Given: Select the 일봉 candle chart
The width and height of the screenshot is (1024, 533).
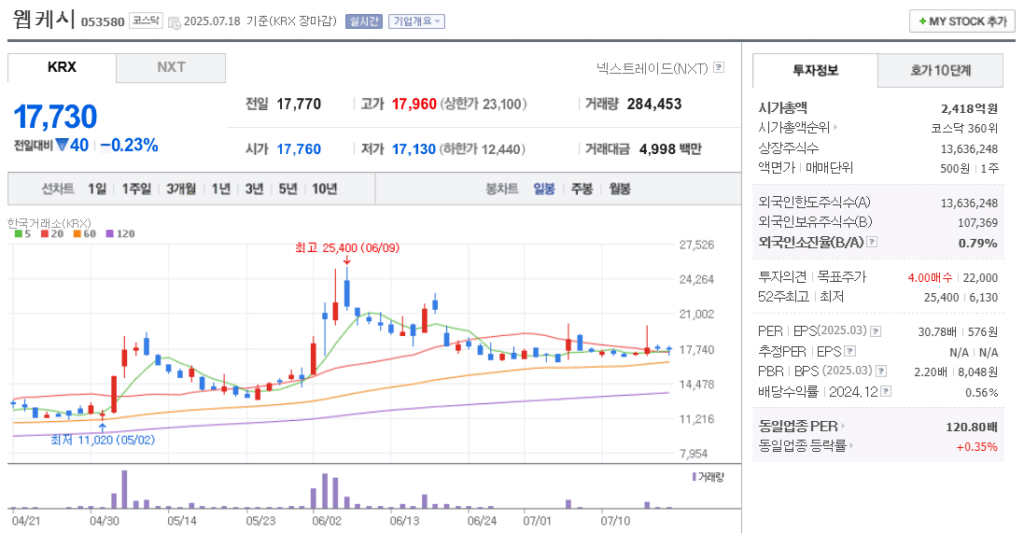Looking at the screenshot, I should tap(544, 189).
